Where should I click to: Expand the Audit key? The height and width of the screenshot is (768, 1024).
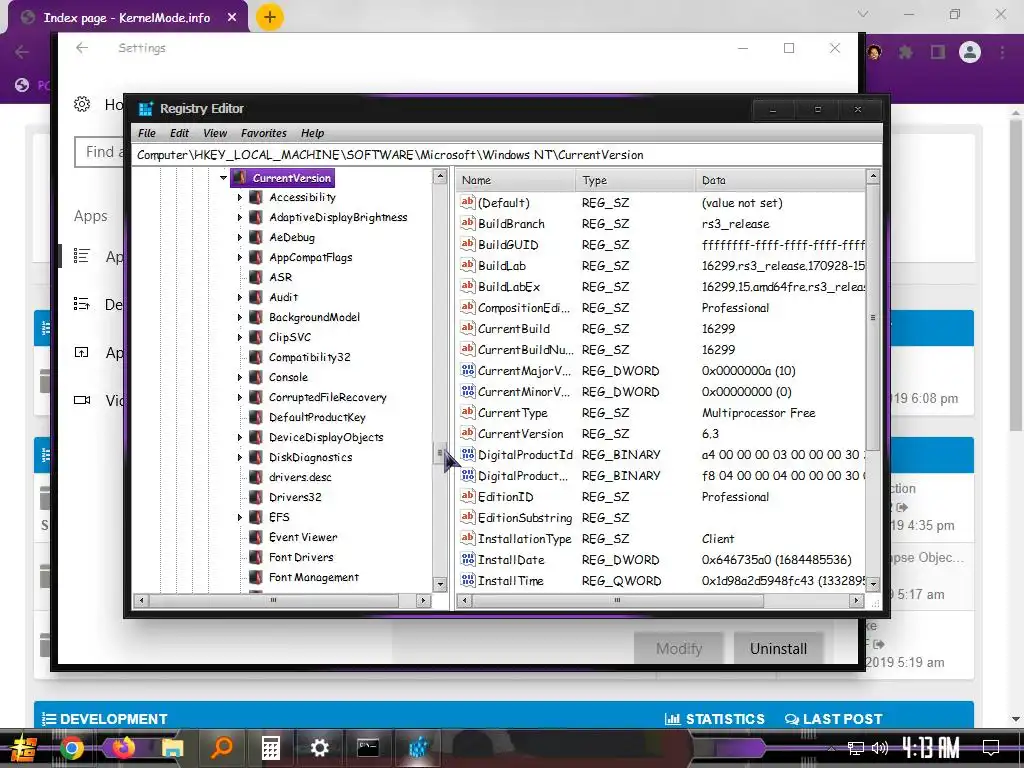(240, 297)
